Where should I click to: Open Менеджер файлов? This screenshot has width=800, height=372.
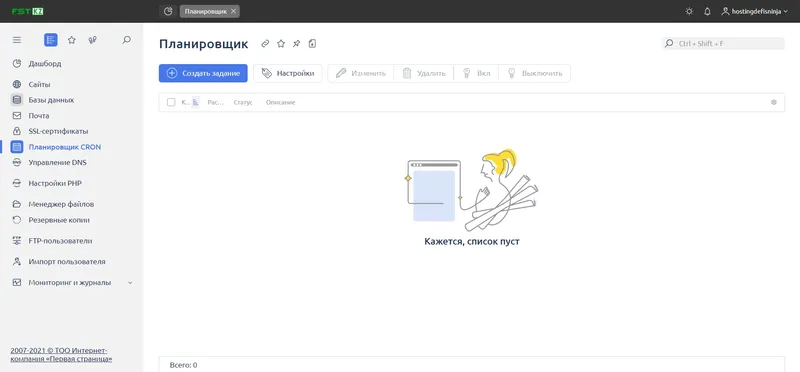pos(61,204)
